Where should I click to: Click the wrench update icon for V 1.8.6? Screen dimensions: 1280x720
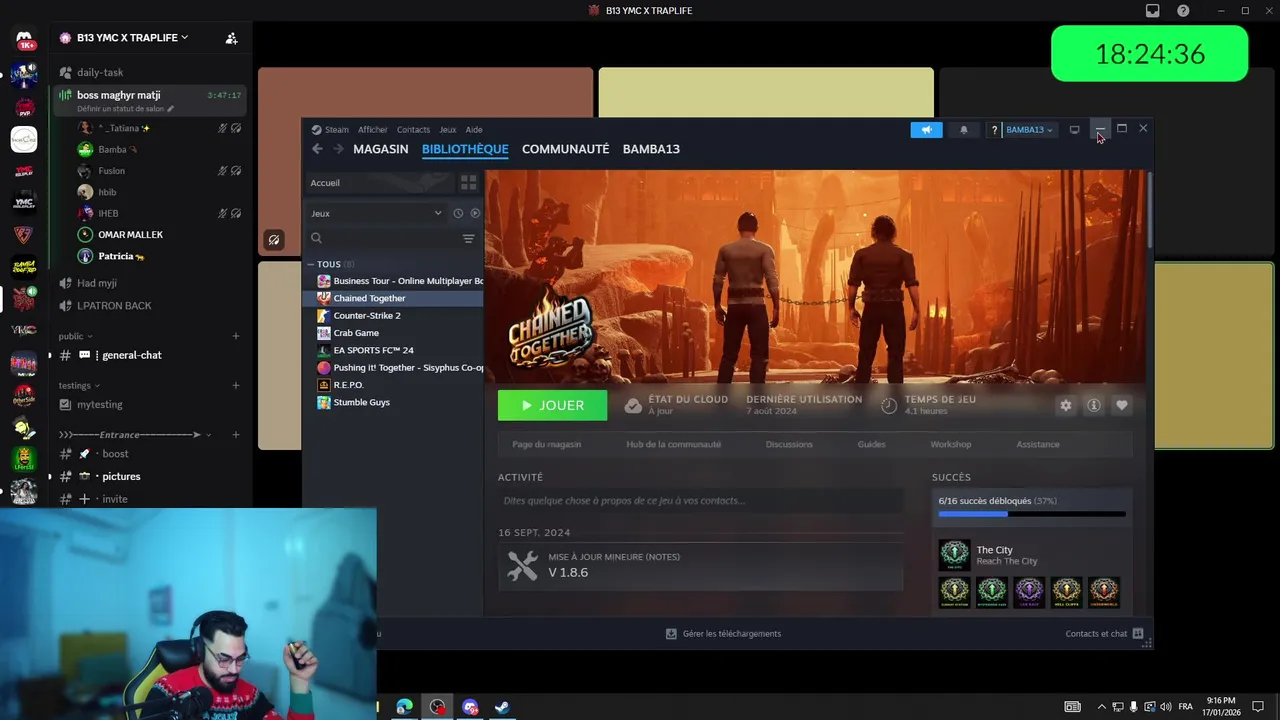click(522, 566)
